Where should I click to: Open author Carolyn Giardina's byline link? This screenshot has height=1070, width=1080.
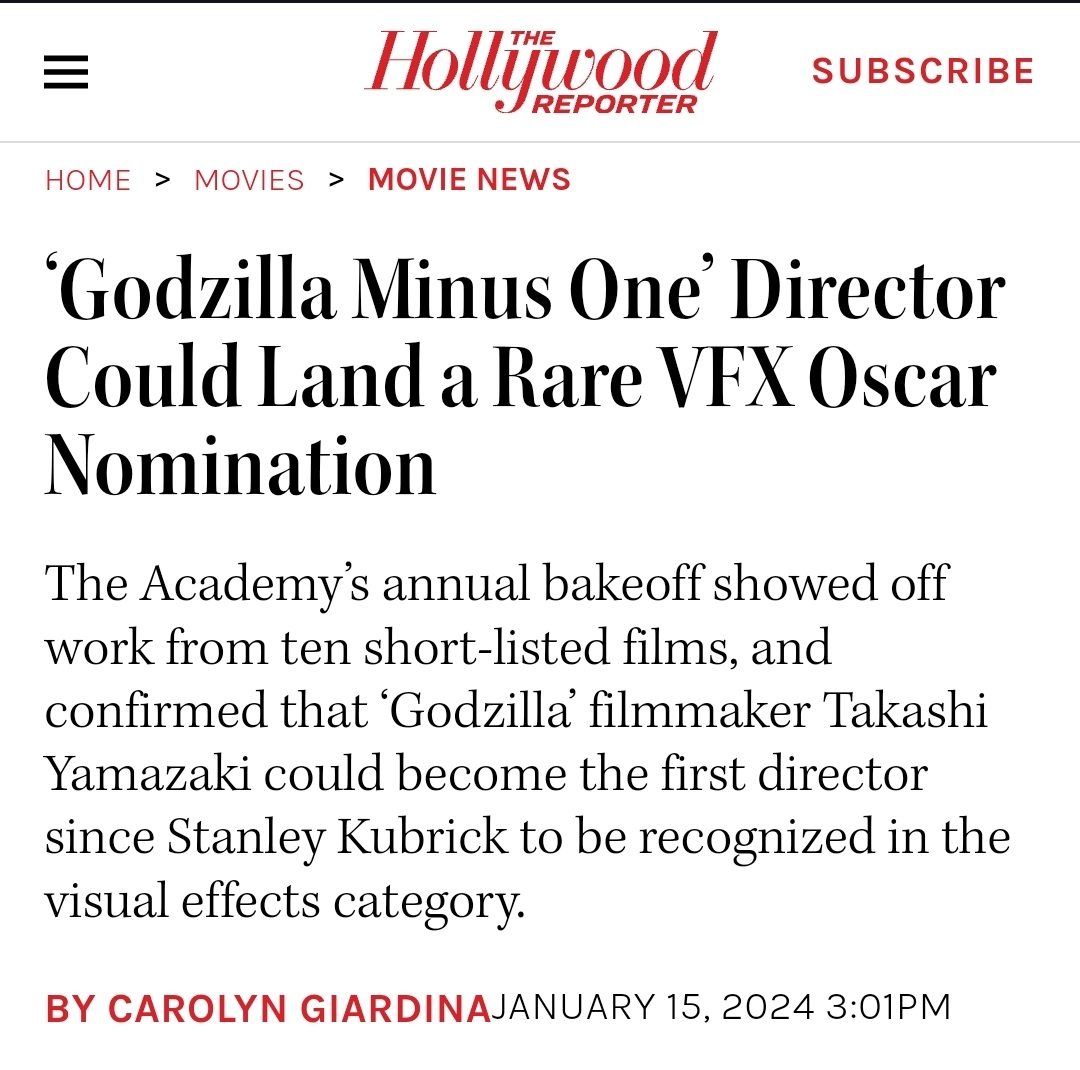(268, 1008)
